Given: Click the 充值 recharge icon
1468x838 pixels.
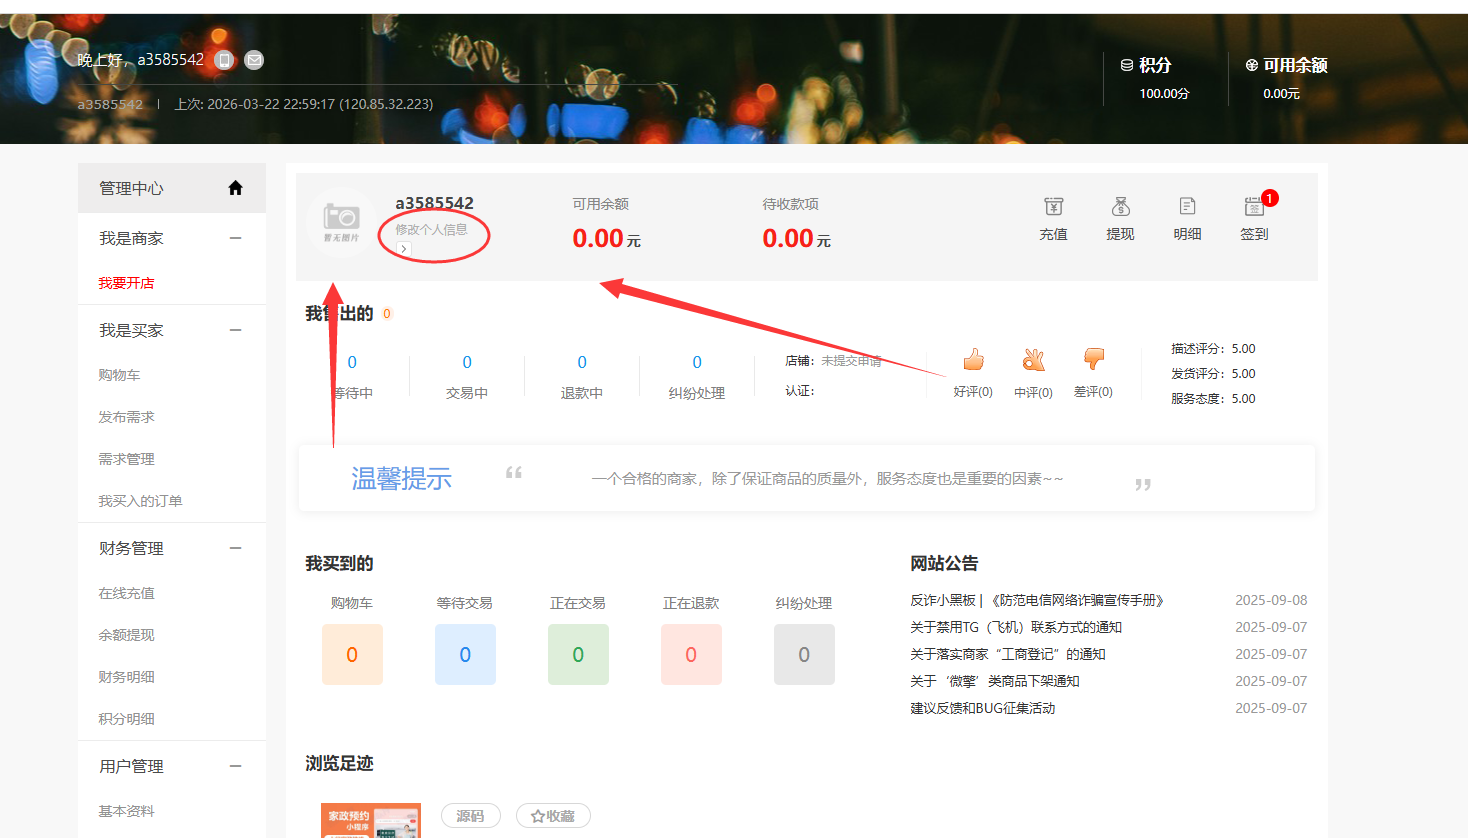Looking at the screenshot, I should click(x=1053, y=207).
